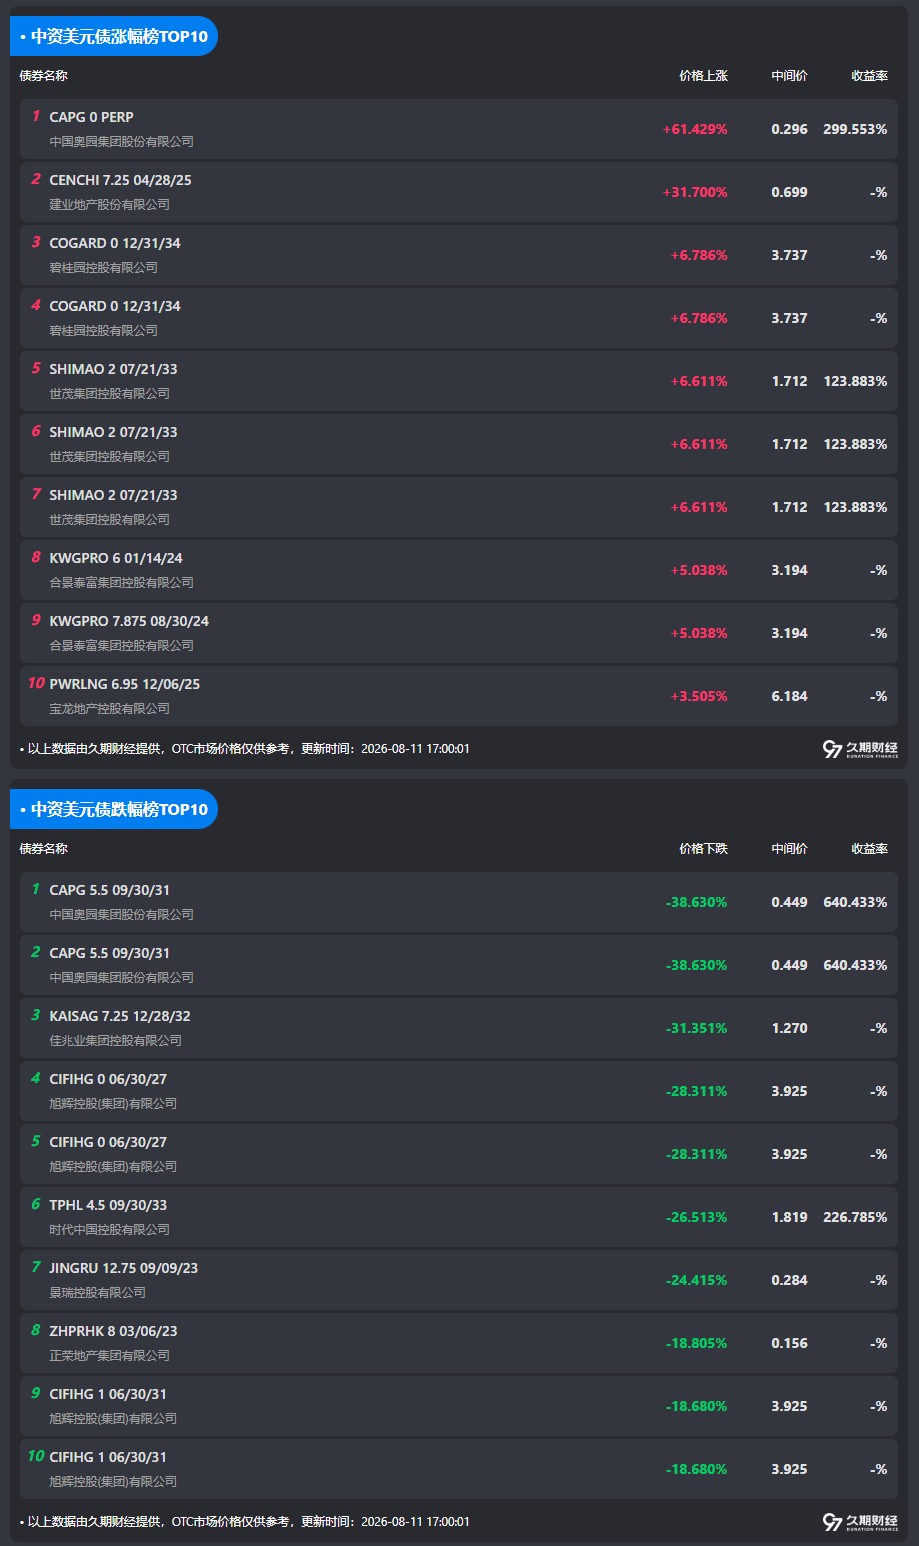The height and width of the screenshot is (1546, 919).
Task: Open rank 10 CIFIHG 1 06/30/31 row
Action: (459, 1469)
